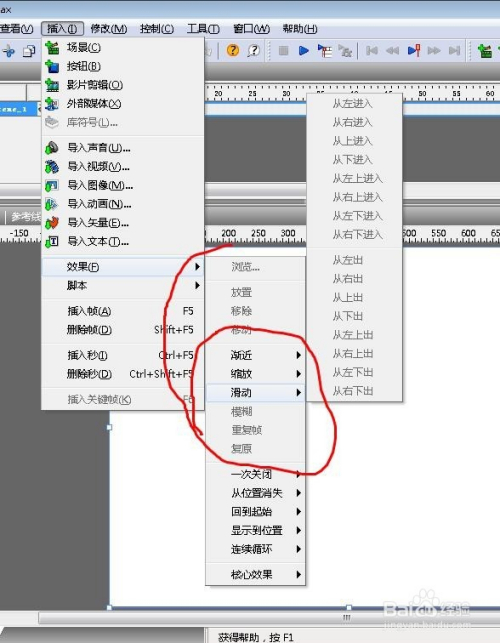This screenshot has width=500, height=643.
Task: Choose 插入帧(A) menu entry
Action: point(123,311)
